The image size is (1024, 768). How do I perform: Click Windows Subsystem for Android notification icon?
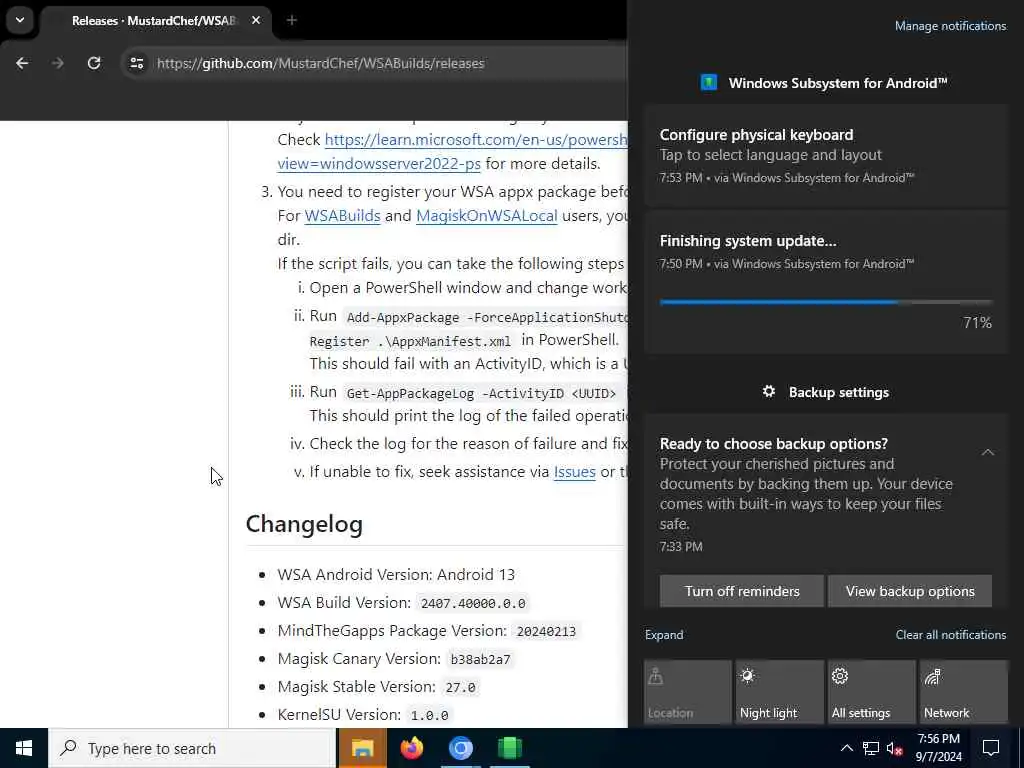pyautogui.click(x=709, y=83)
